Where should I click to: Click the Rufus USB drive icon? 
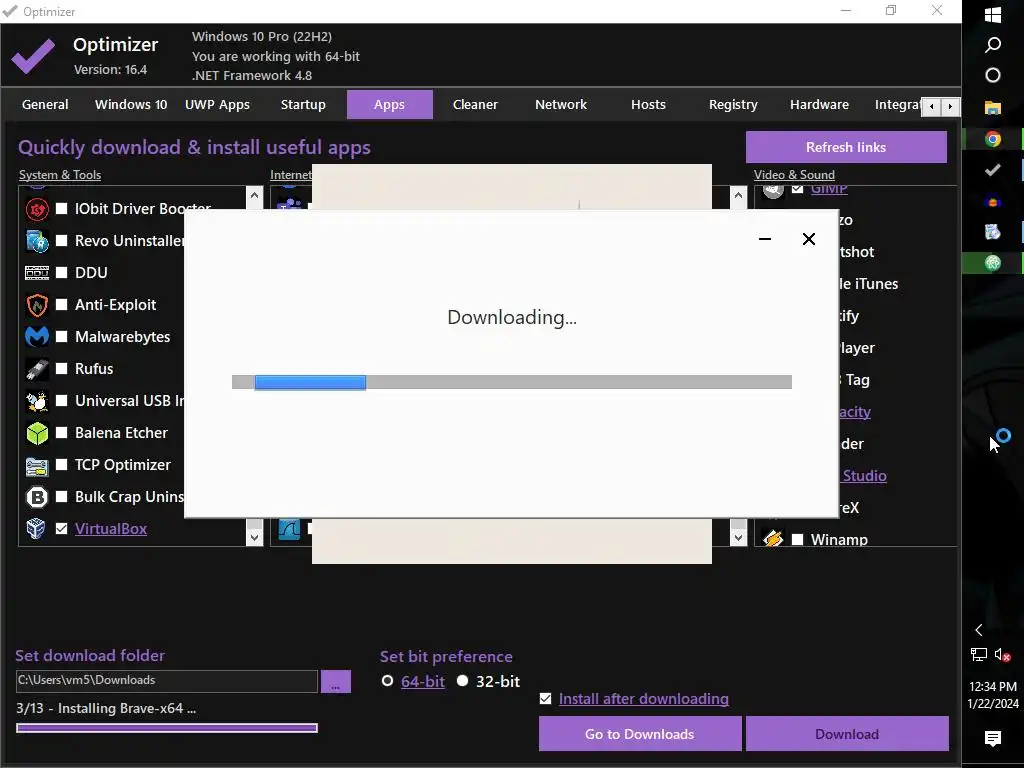37,369
